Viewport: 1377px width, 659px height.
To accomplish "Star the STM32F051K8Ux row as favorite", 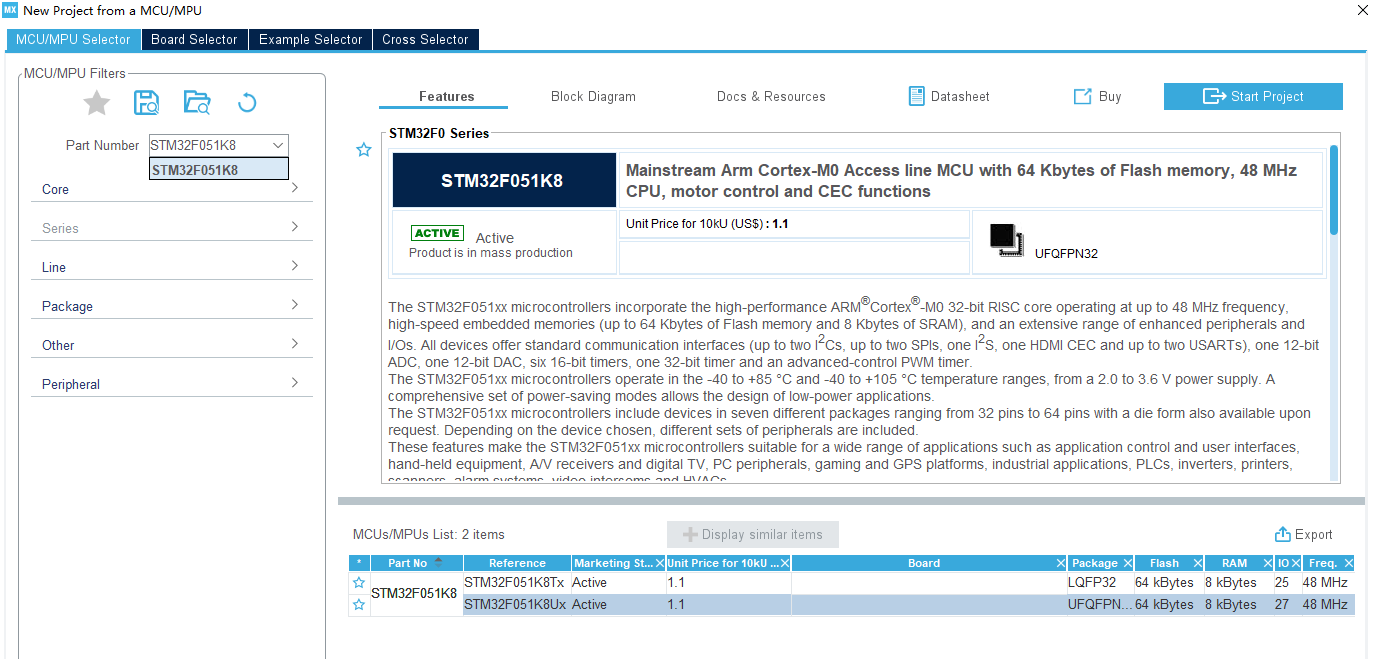I will tap(359, 604).
